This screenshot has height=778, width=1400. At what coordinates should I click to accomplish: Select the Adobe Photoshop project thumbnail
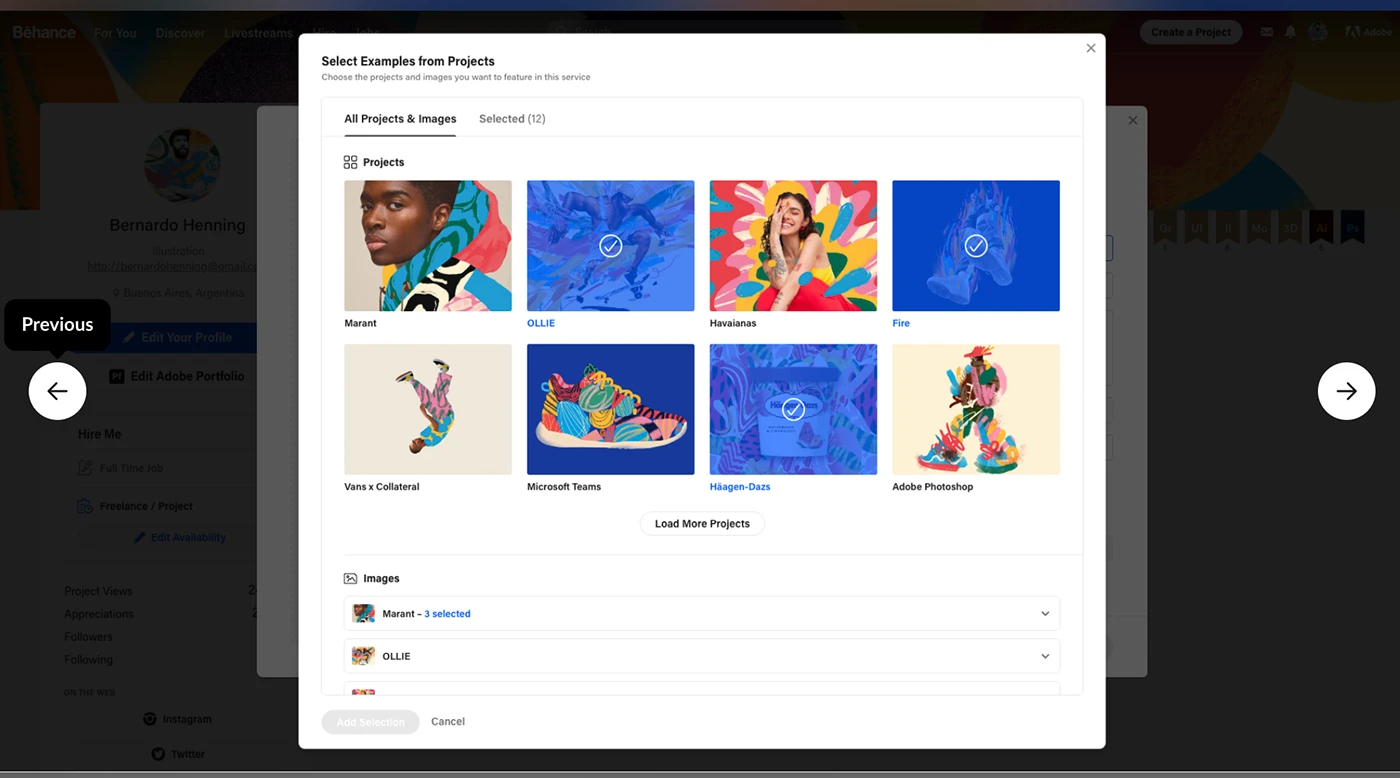(975, 409)
